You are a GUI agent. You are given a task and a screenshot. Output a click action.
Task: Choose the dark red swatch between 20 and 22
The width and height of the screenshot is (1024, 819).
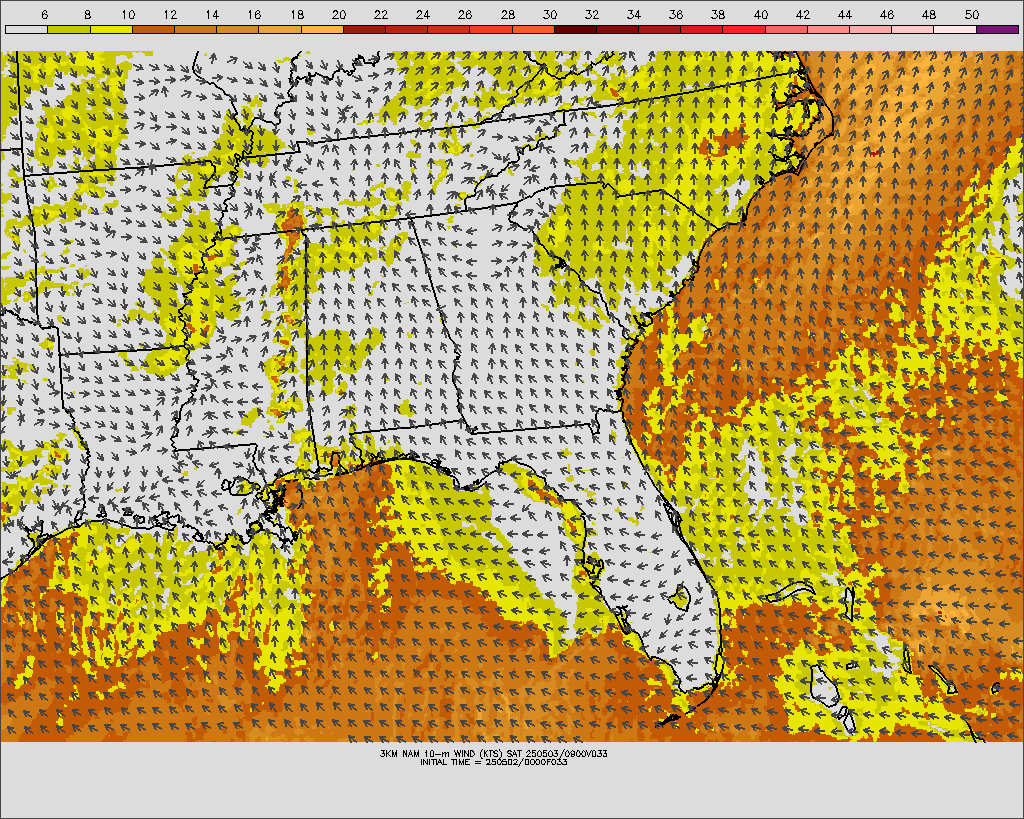(364, 29)
